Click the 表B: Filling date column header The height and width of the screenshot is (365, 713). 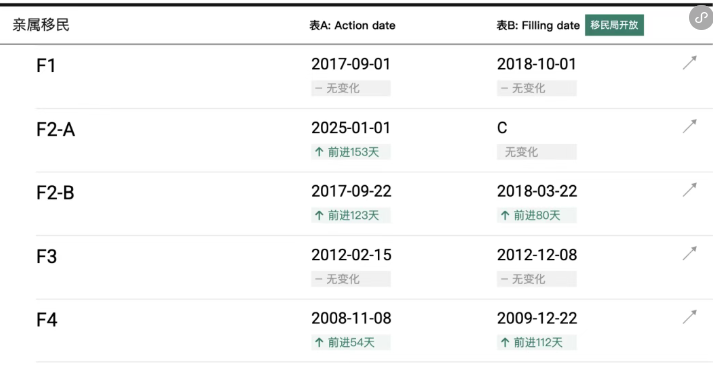pyautogui.click(x=538, y=25)
